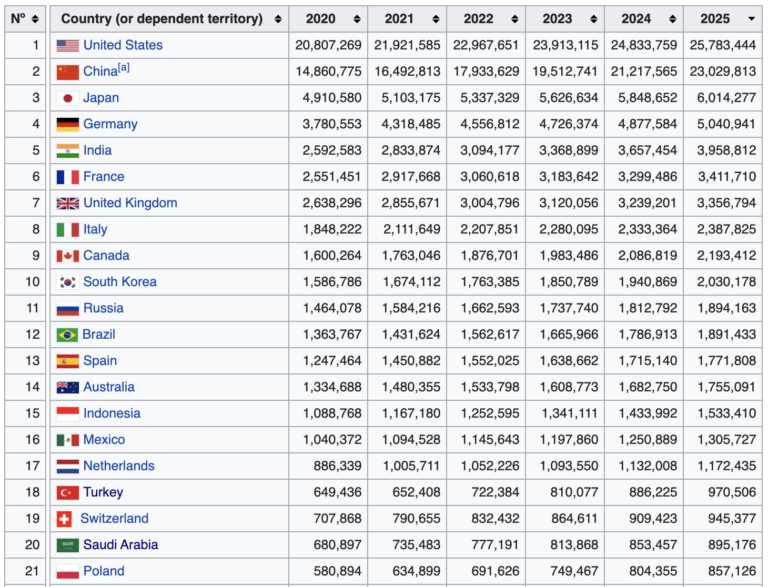Image resolution: width=768 pixels, height=587 pixels.
Task: Click the Switzerland flag icon
Action: tap(67, 519)
